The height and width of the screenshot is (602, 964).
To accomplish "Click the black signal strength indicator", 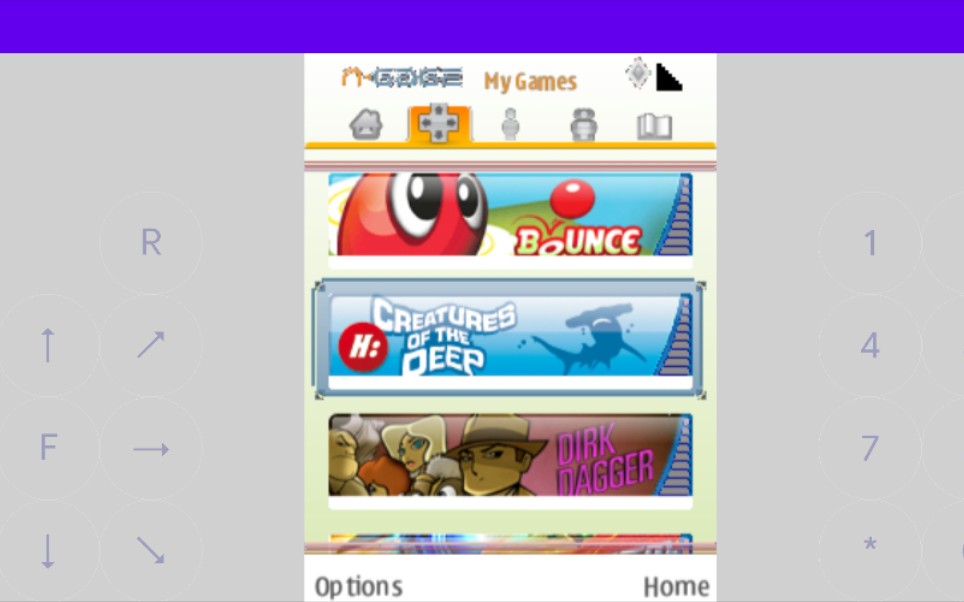I will [x=669, y=77].
